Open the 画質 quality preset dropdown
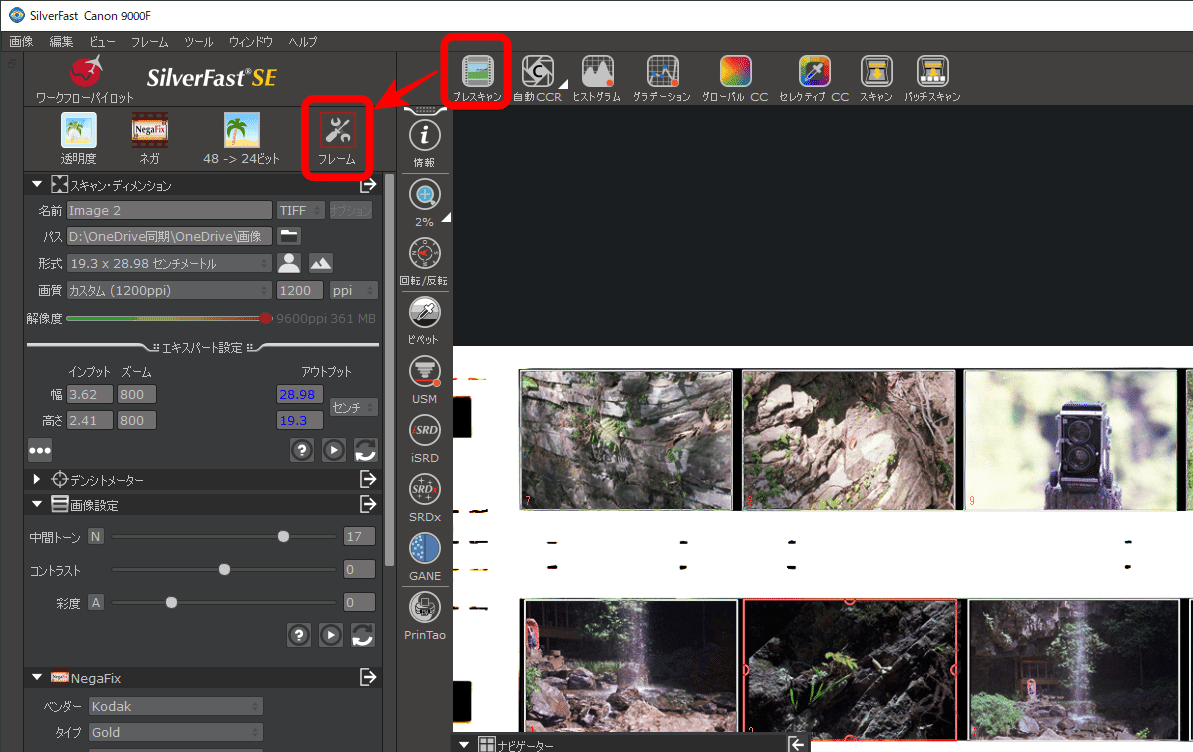 (x=169, y=290)
